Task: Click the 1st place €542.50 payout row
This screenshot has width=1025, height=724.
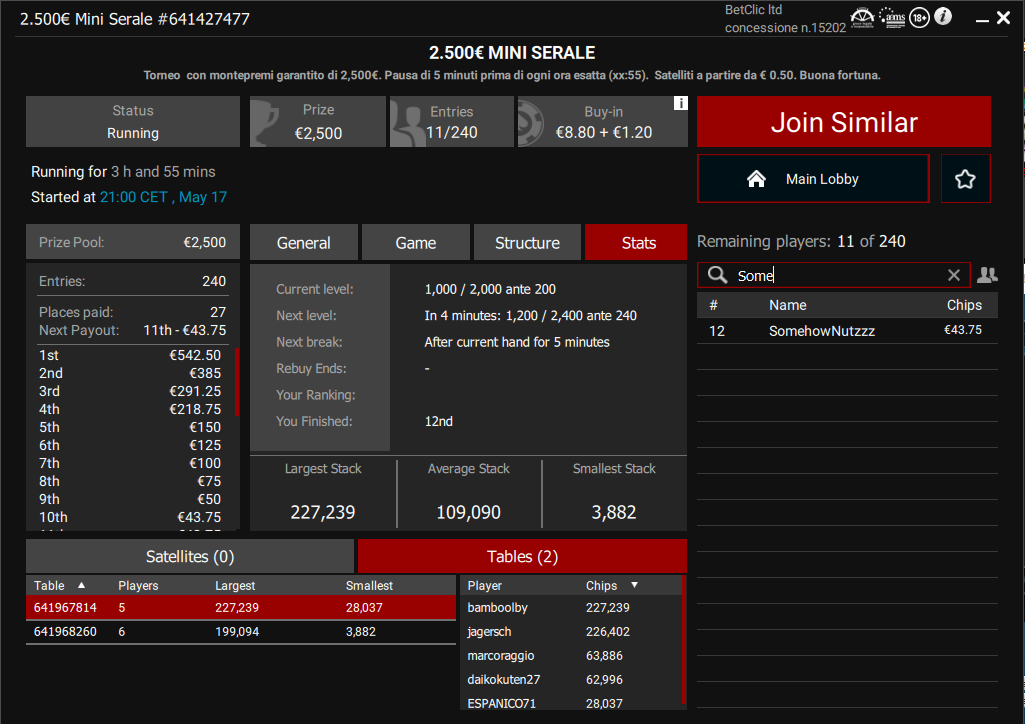Action: point(130,355)
